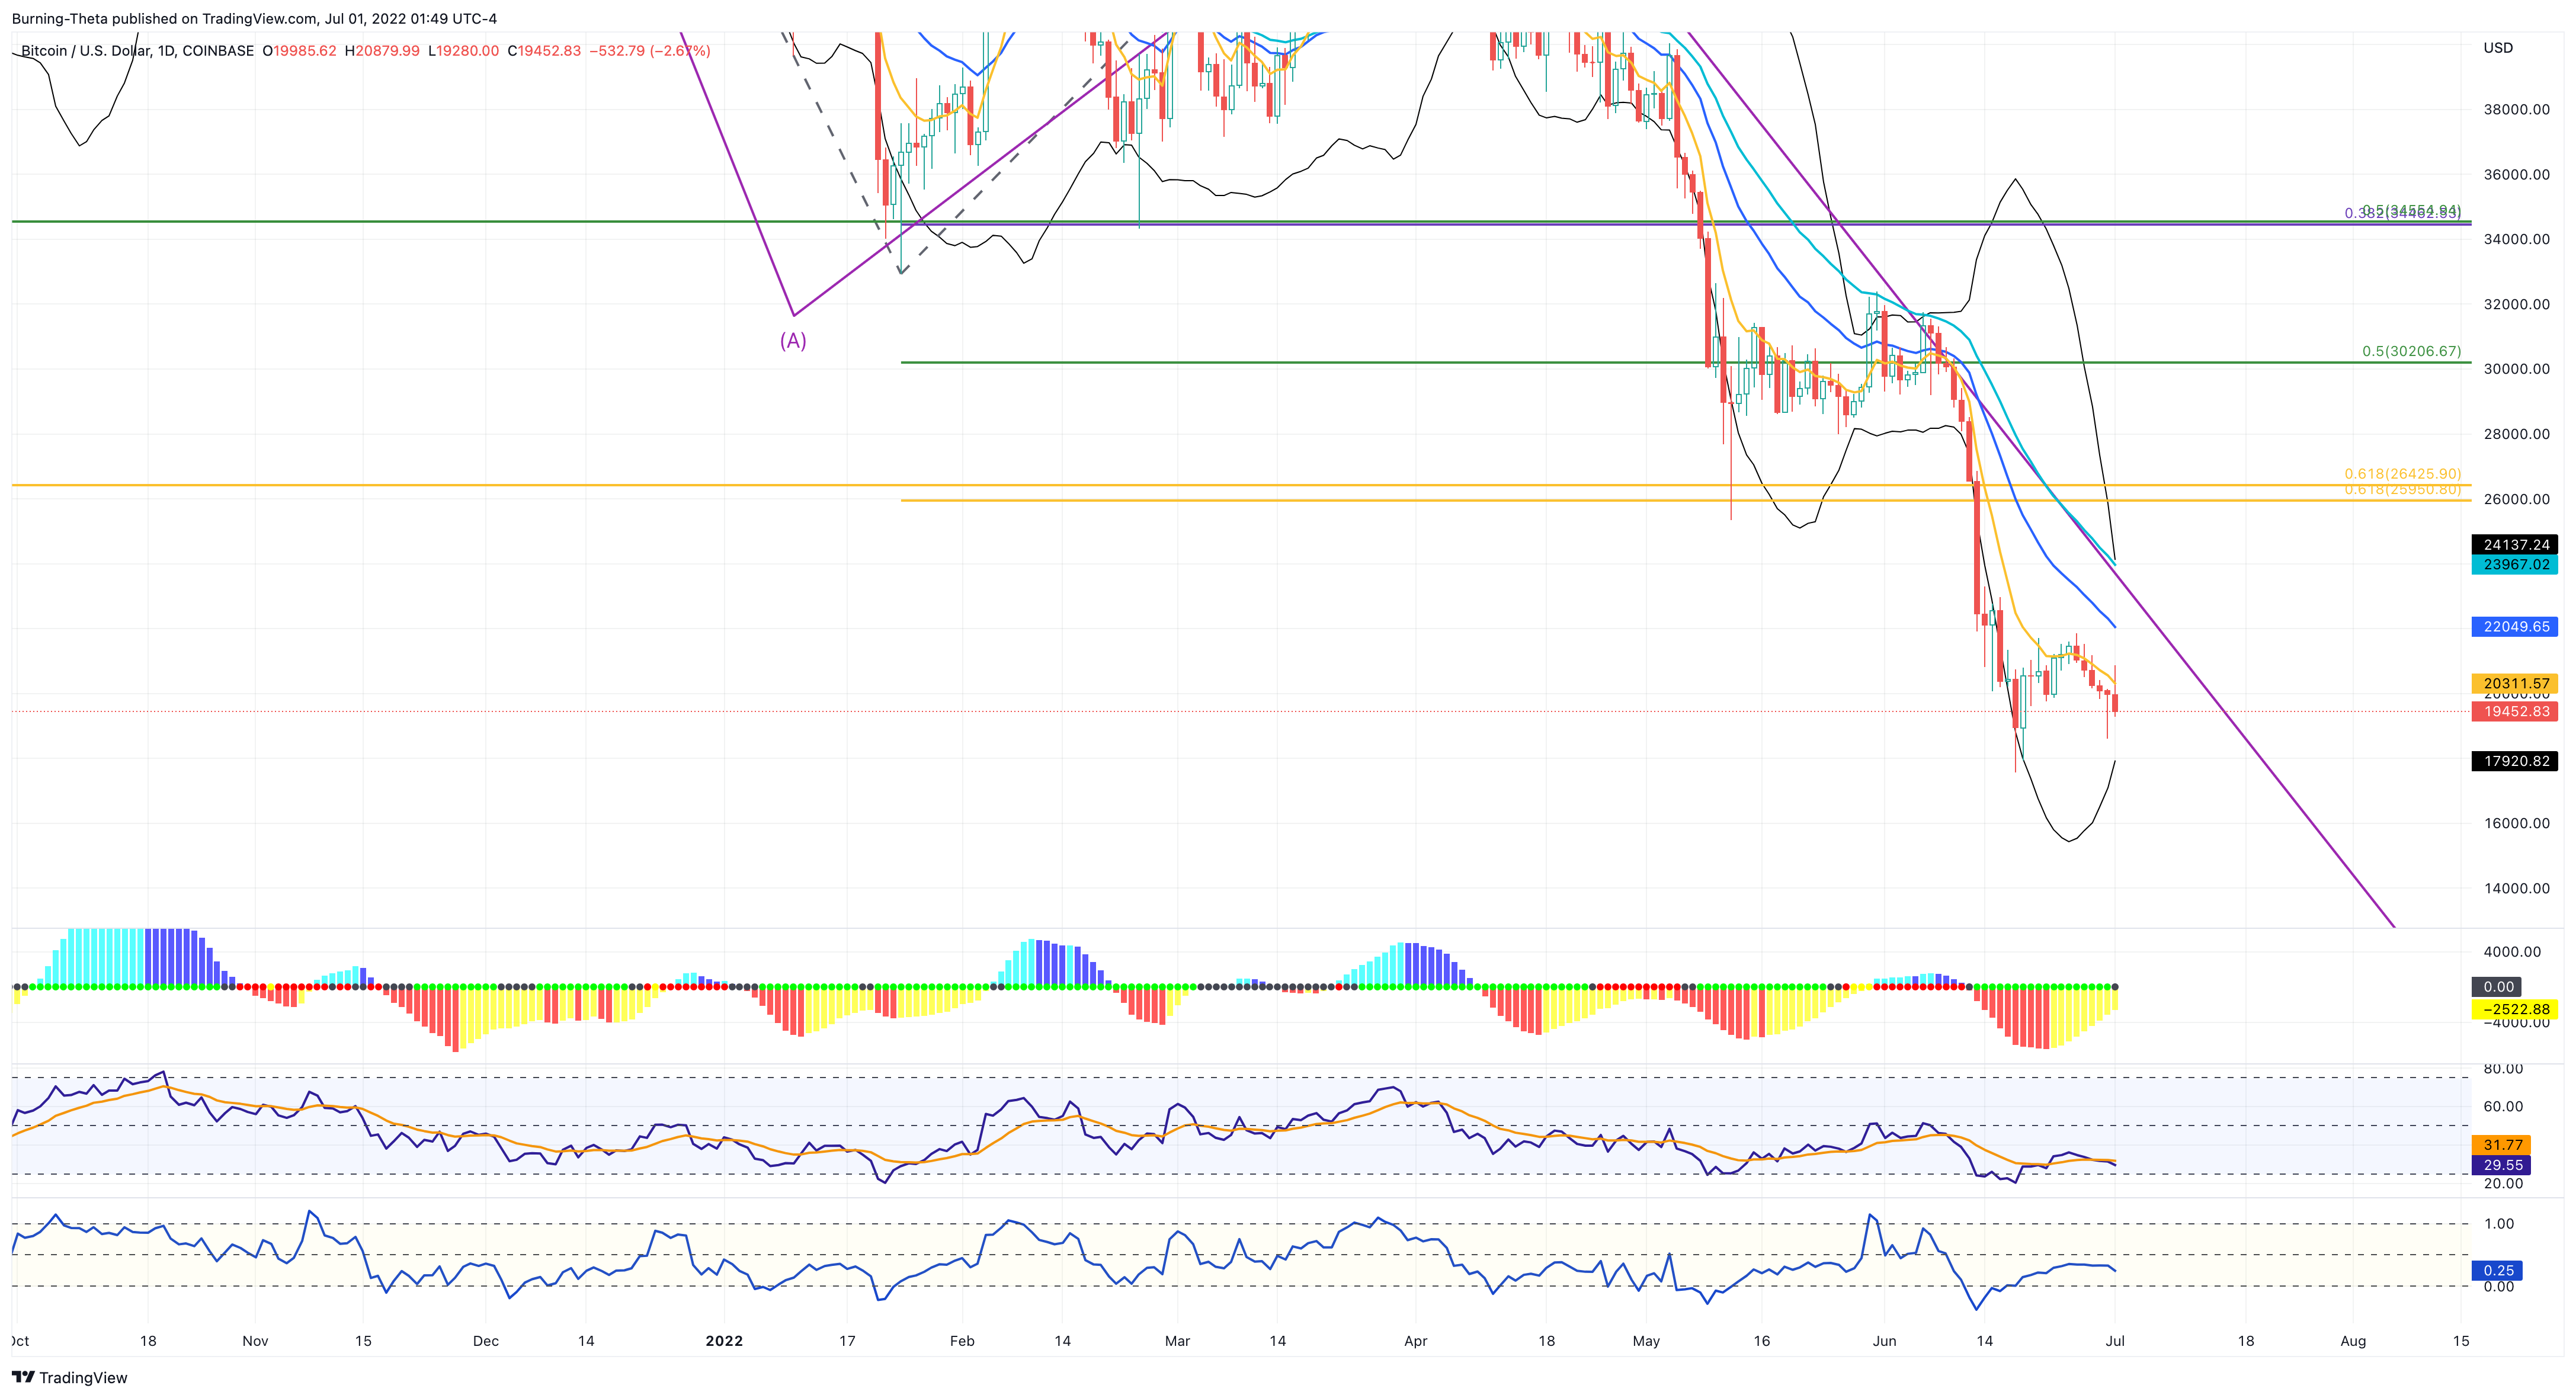Click the Aug label on time axis
The image size is (2576, 1398).
pyautogui.click(x=2353, y=1341)
